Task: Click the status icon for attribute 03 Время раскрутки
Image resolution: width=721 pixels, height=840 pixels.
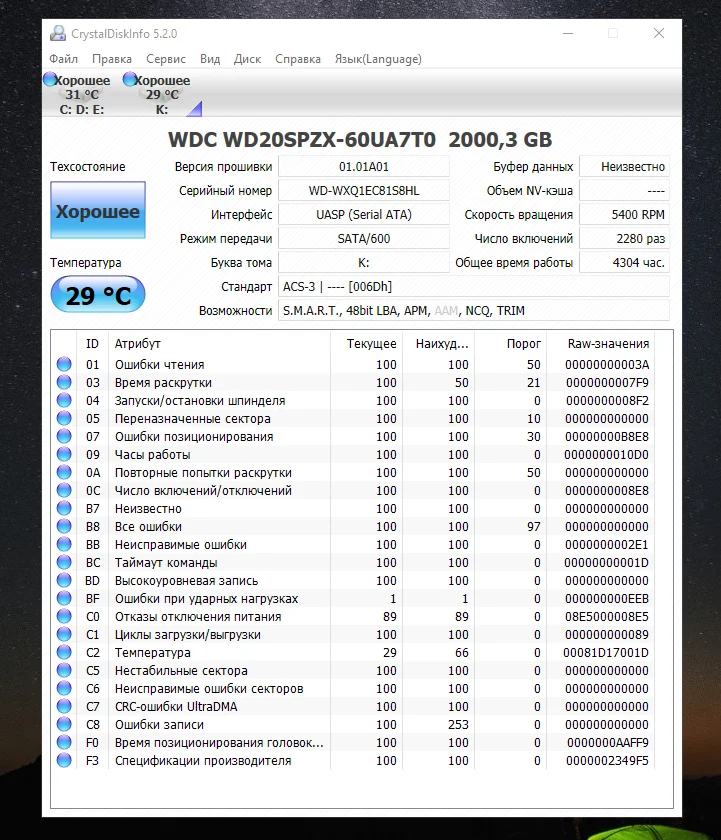Action: (x=64, y=382)
